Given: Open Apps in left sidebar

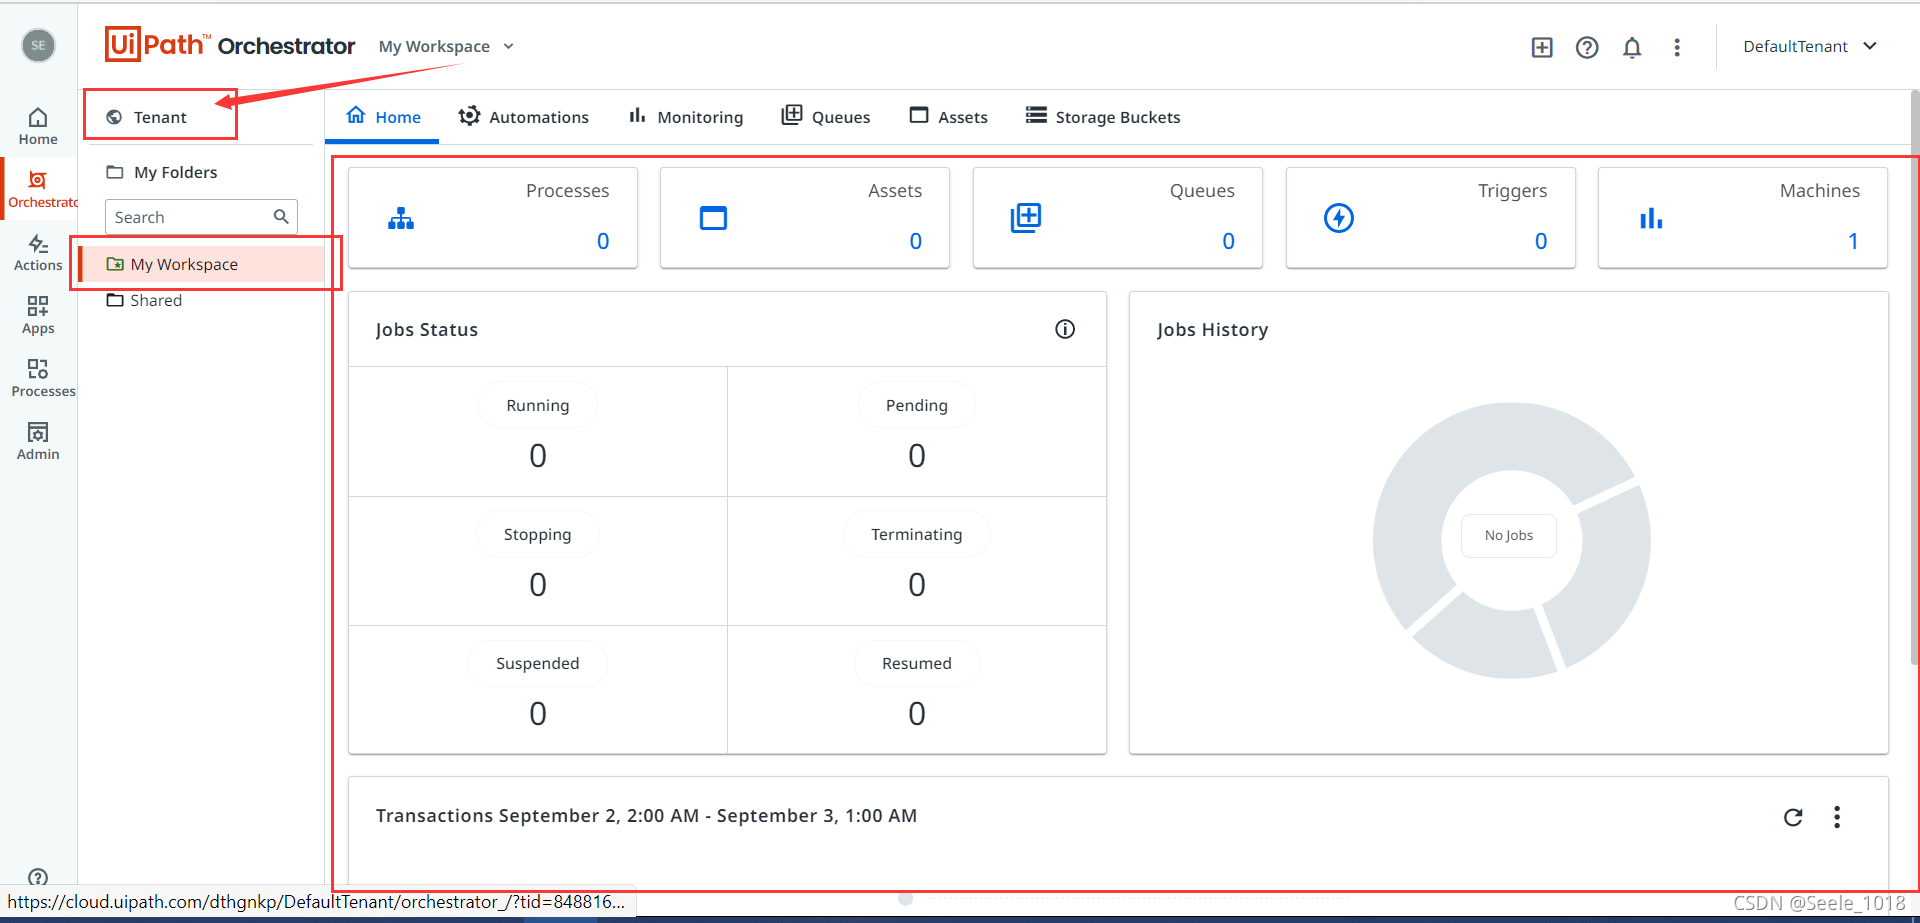Looking at the screenshot, I should [x=38, y=315].
